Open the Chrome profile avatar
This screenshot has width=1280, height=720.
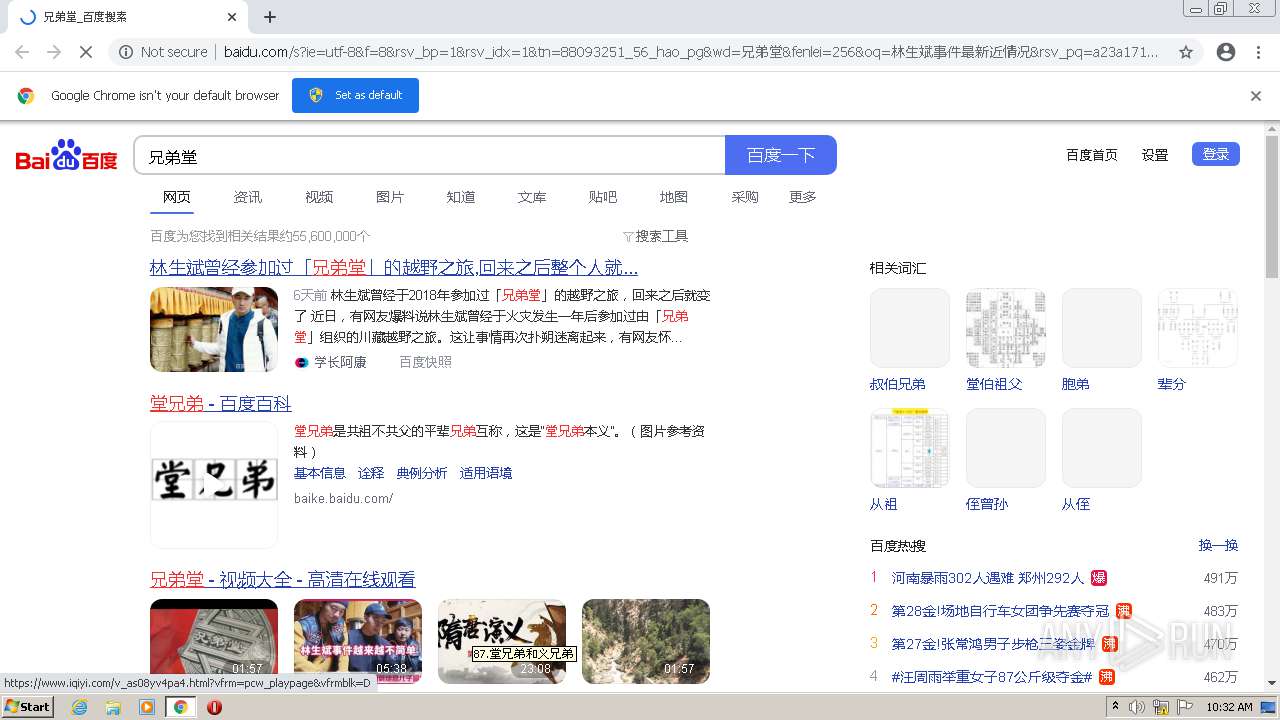(x=1226, y=52)
